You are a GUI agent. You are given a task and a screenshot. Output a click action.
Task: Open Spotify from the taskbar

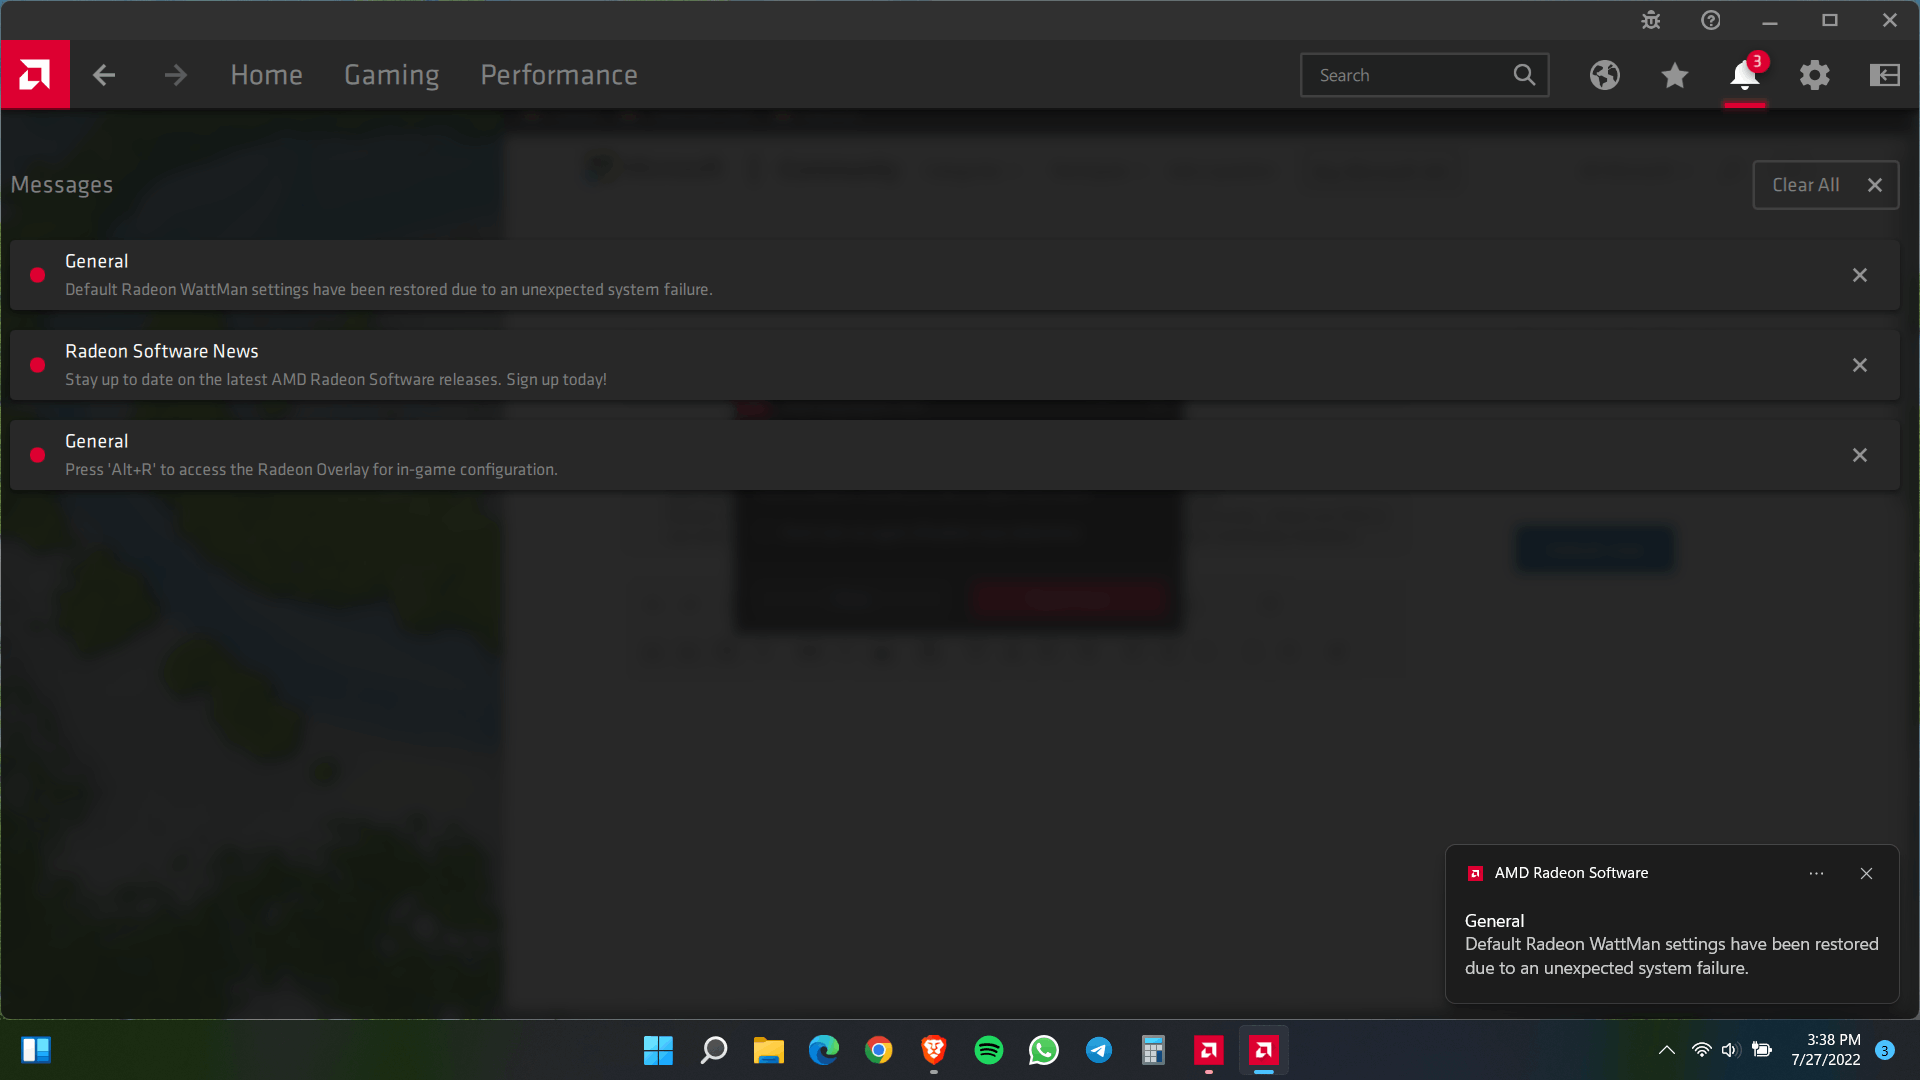point(988,1050)
